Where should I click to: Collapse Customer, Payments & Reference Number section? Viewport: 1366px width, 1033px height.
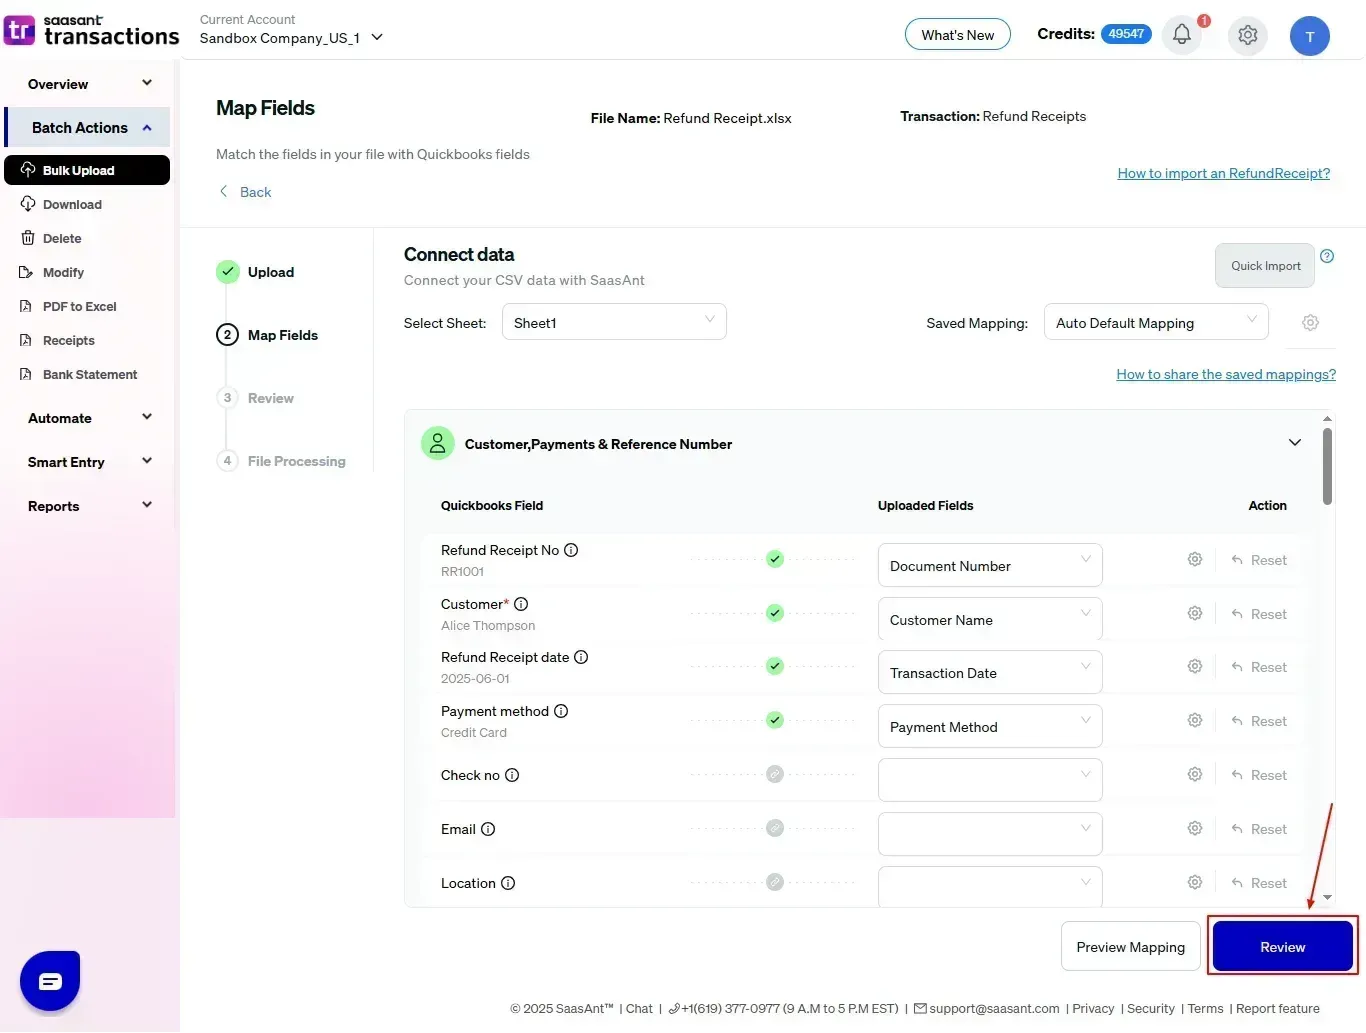point(1295,443)
